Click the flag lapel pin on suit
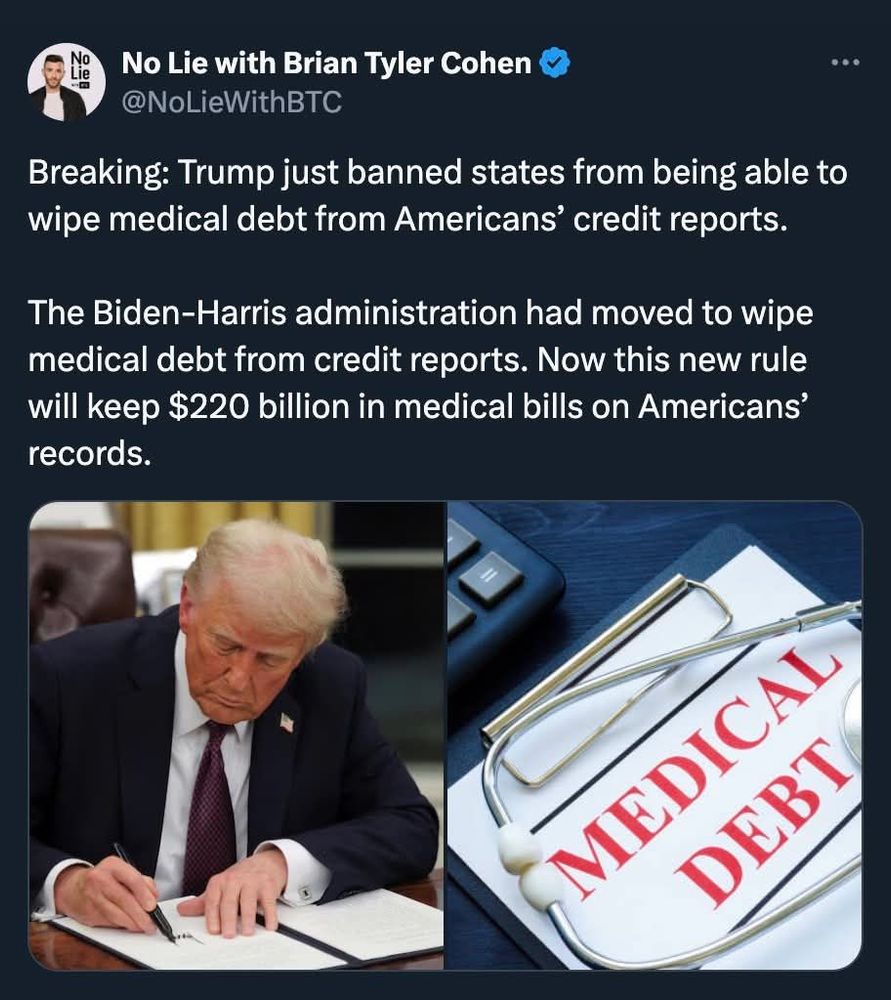The image size is (891, 1000). click(x=287, y=722)
